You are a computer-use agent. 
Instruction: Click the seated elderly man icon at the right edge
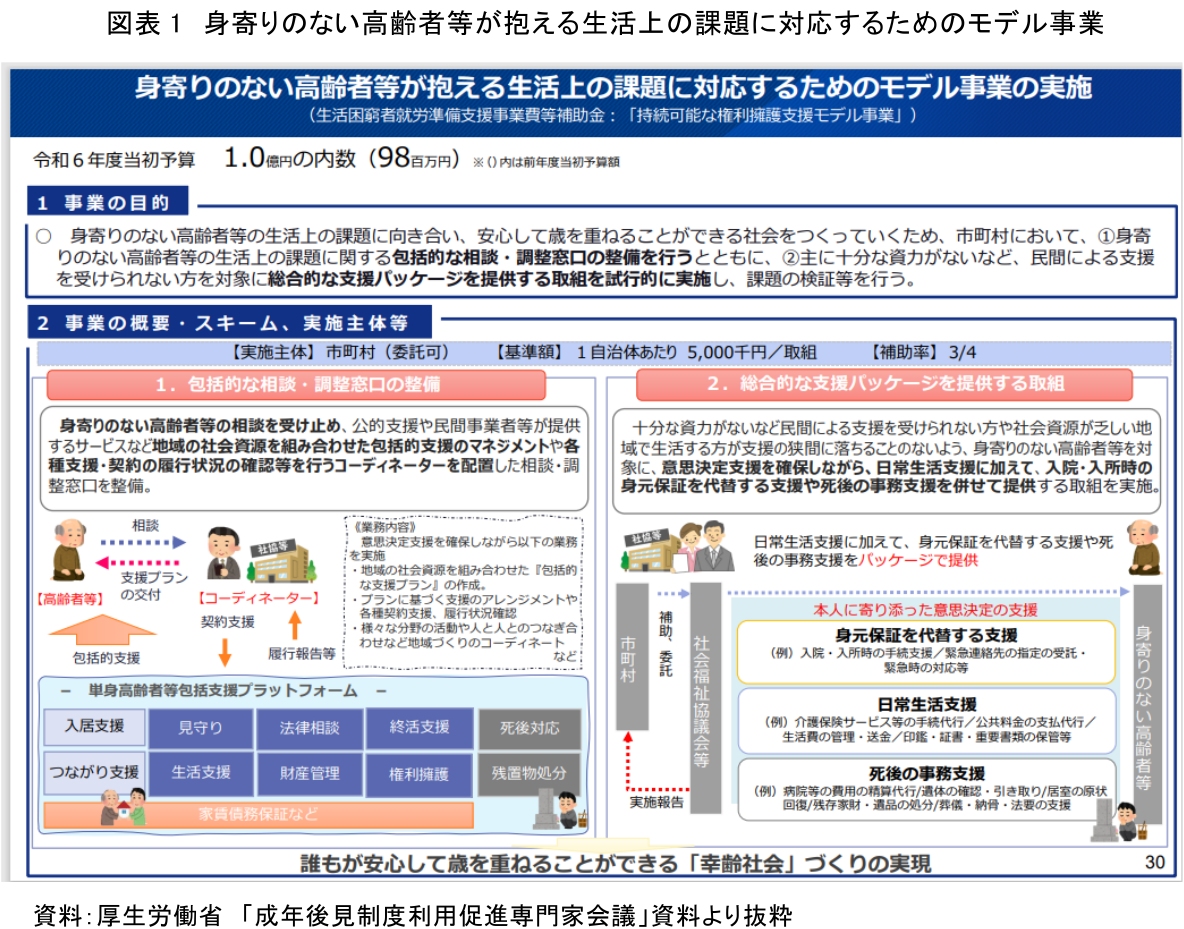tap(1143, 548)
